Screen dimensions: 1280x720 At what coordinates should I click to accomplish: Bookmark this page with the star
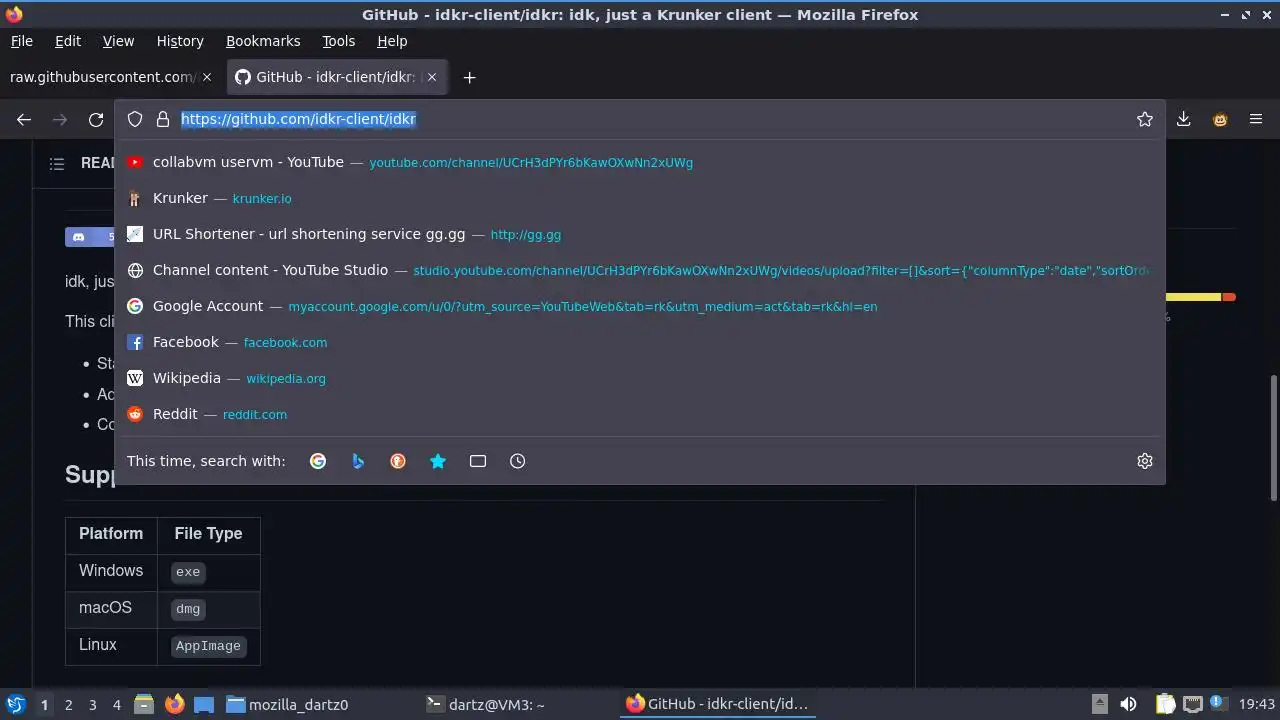point(1145,119)
